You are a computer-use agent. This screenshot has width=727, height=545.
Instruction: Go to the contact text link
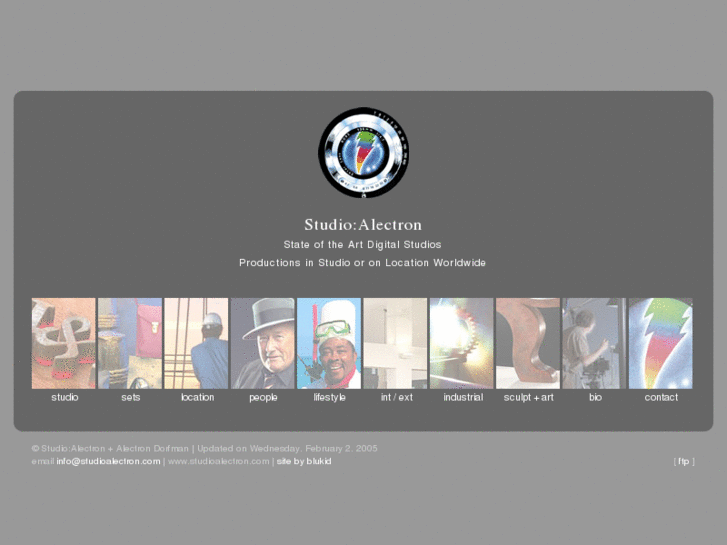[661, 398]
